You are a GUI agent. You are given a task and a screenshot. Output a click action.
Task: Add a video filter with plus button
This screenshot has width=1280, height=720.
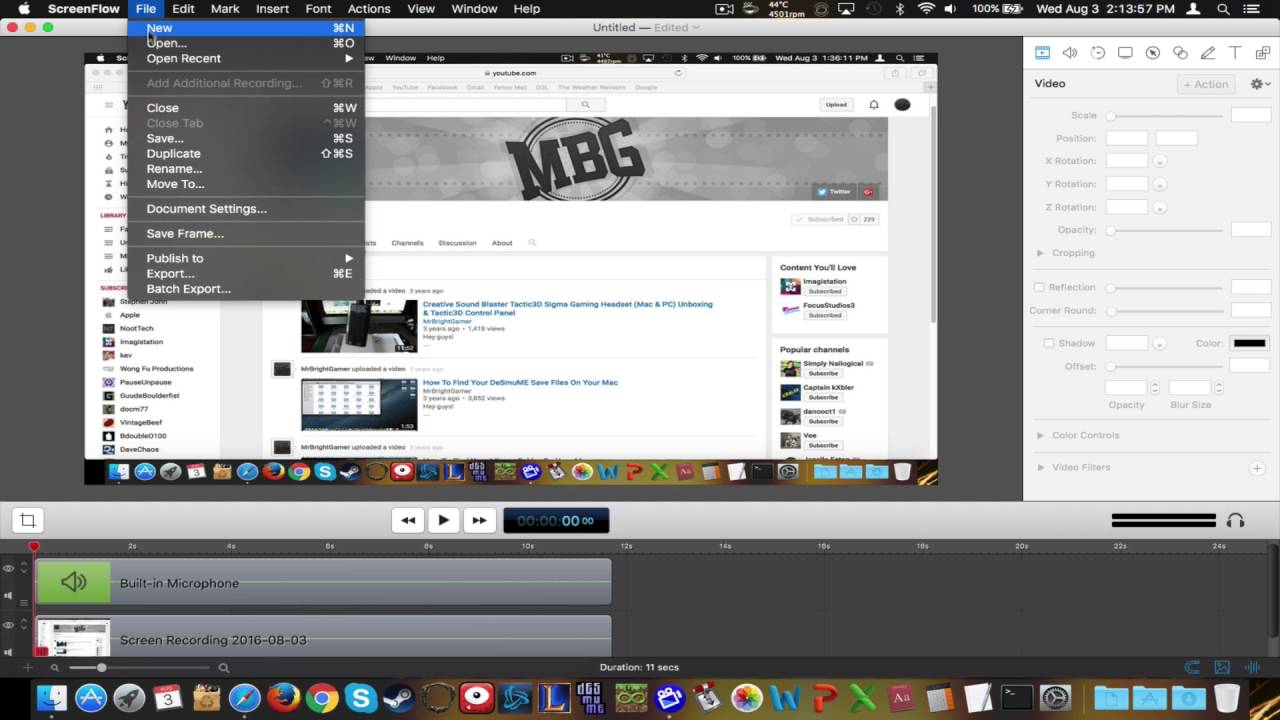(1257, 468)
